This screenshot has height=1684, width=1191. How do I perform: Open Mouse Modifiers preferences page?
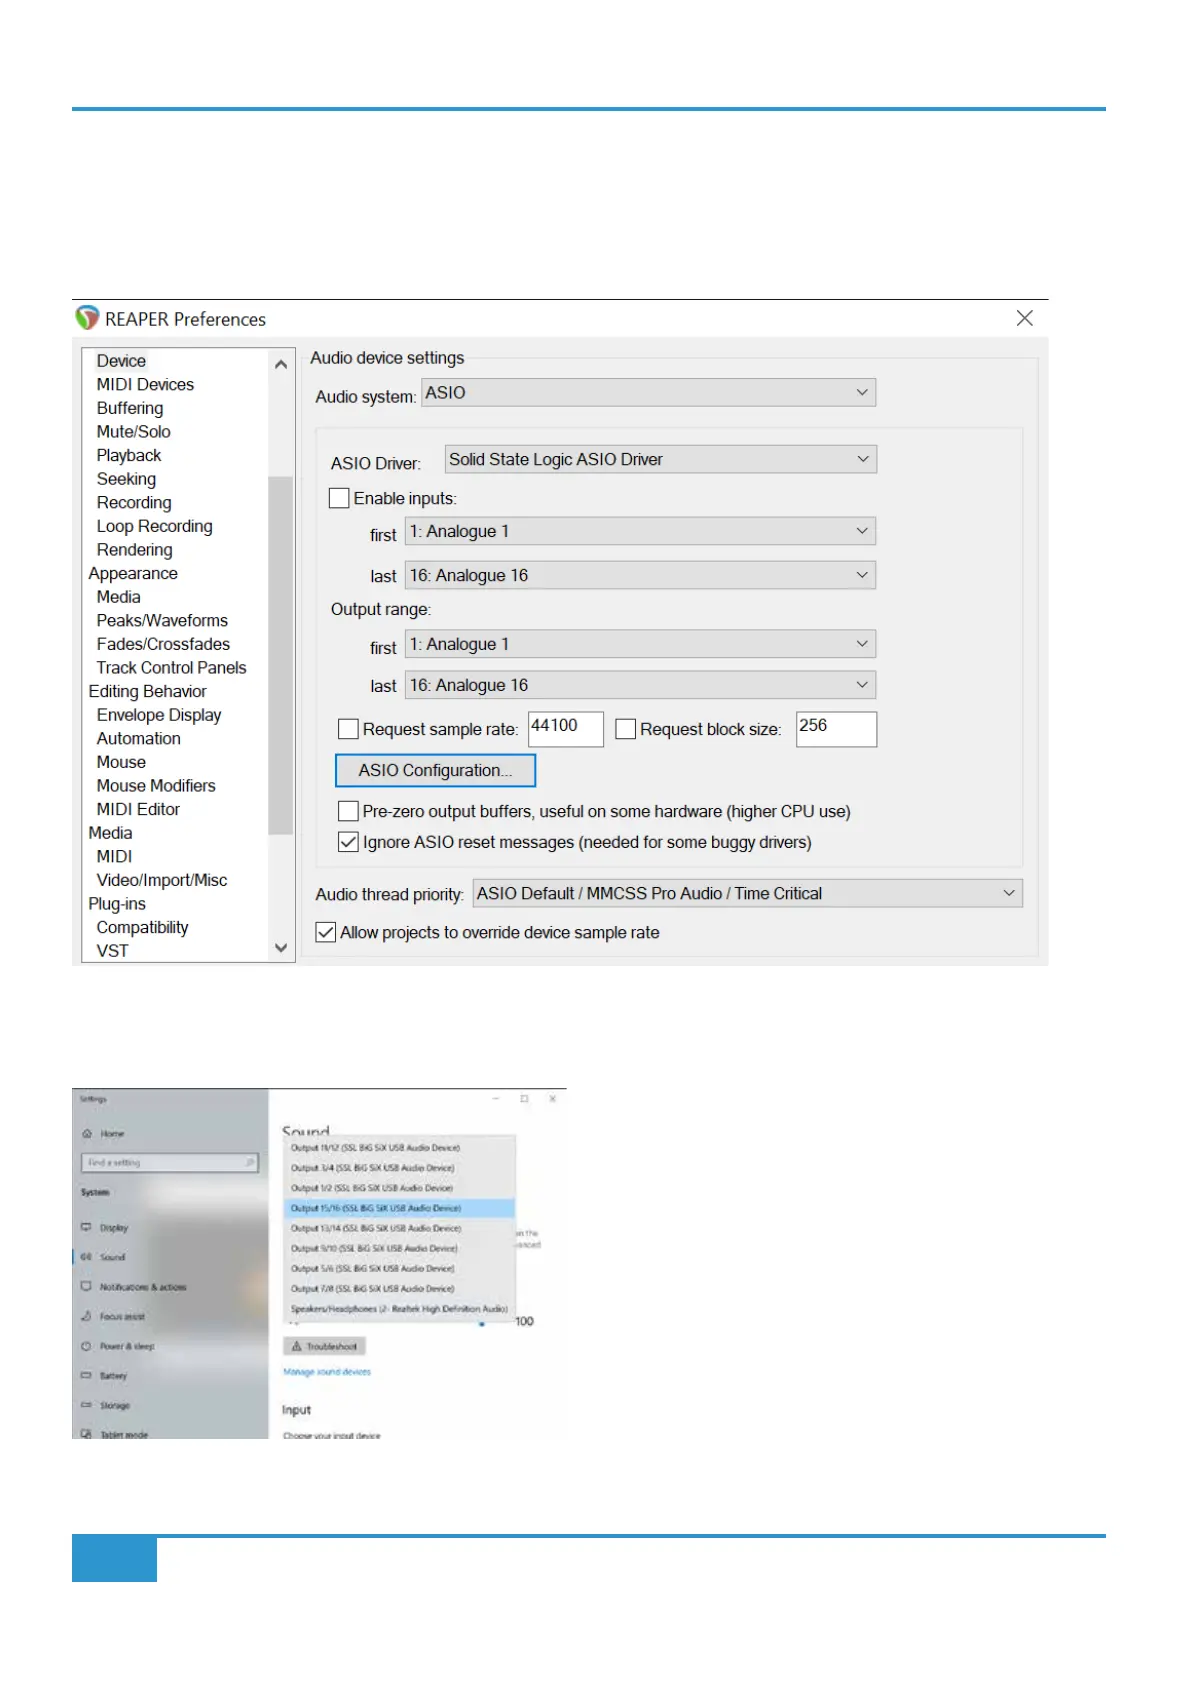(x=156, y=786)
